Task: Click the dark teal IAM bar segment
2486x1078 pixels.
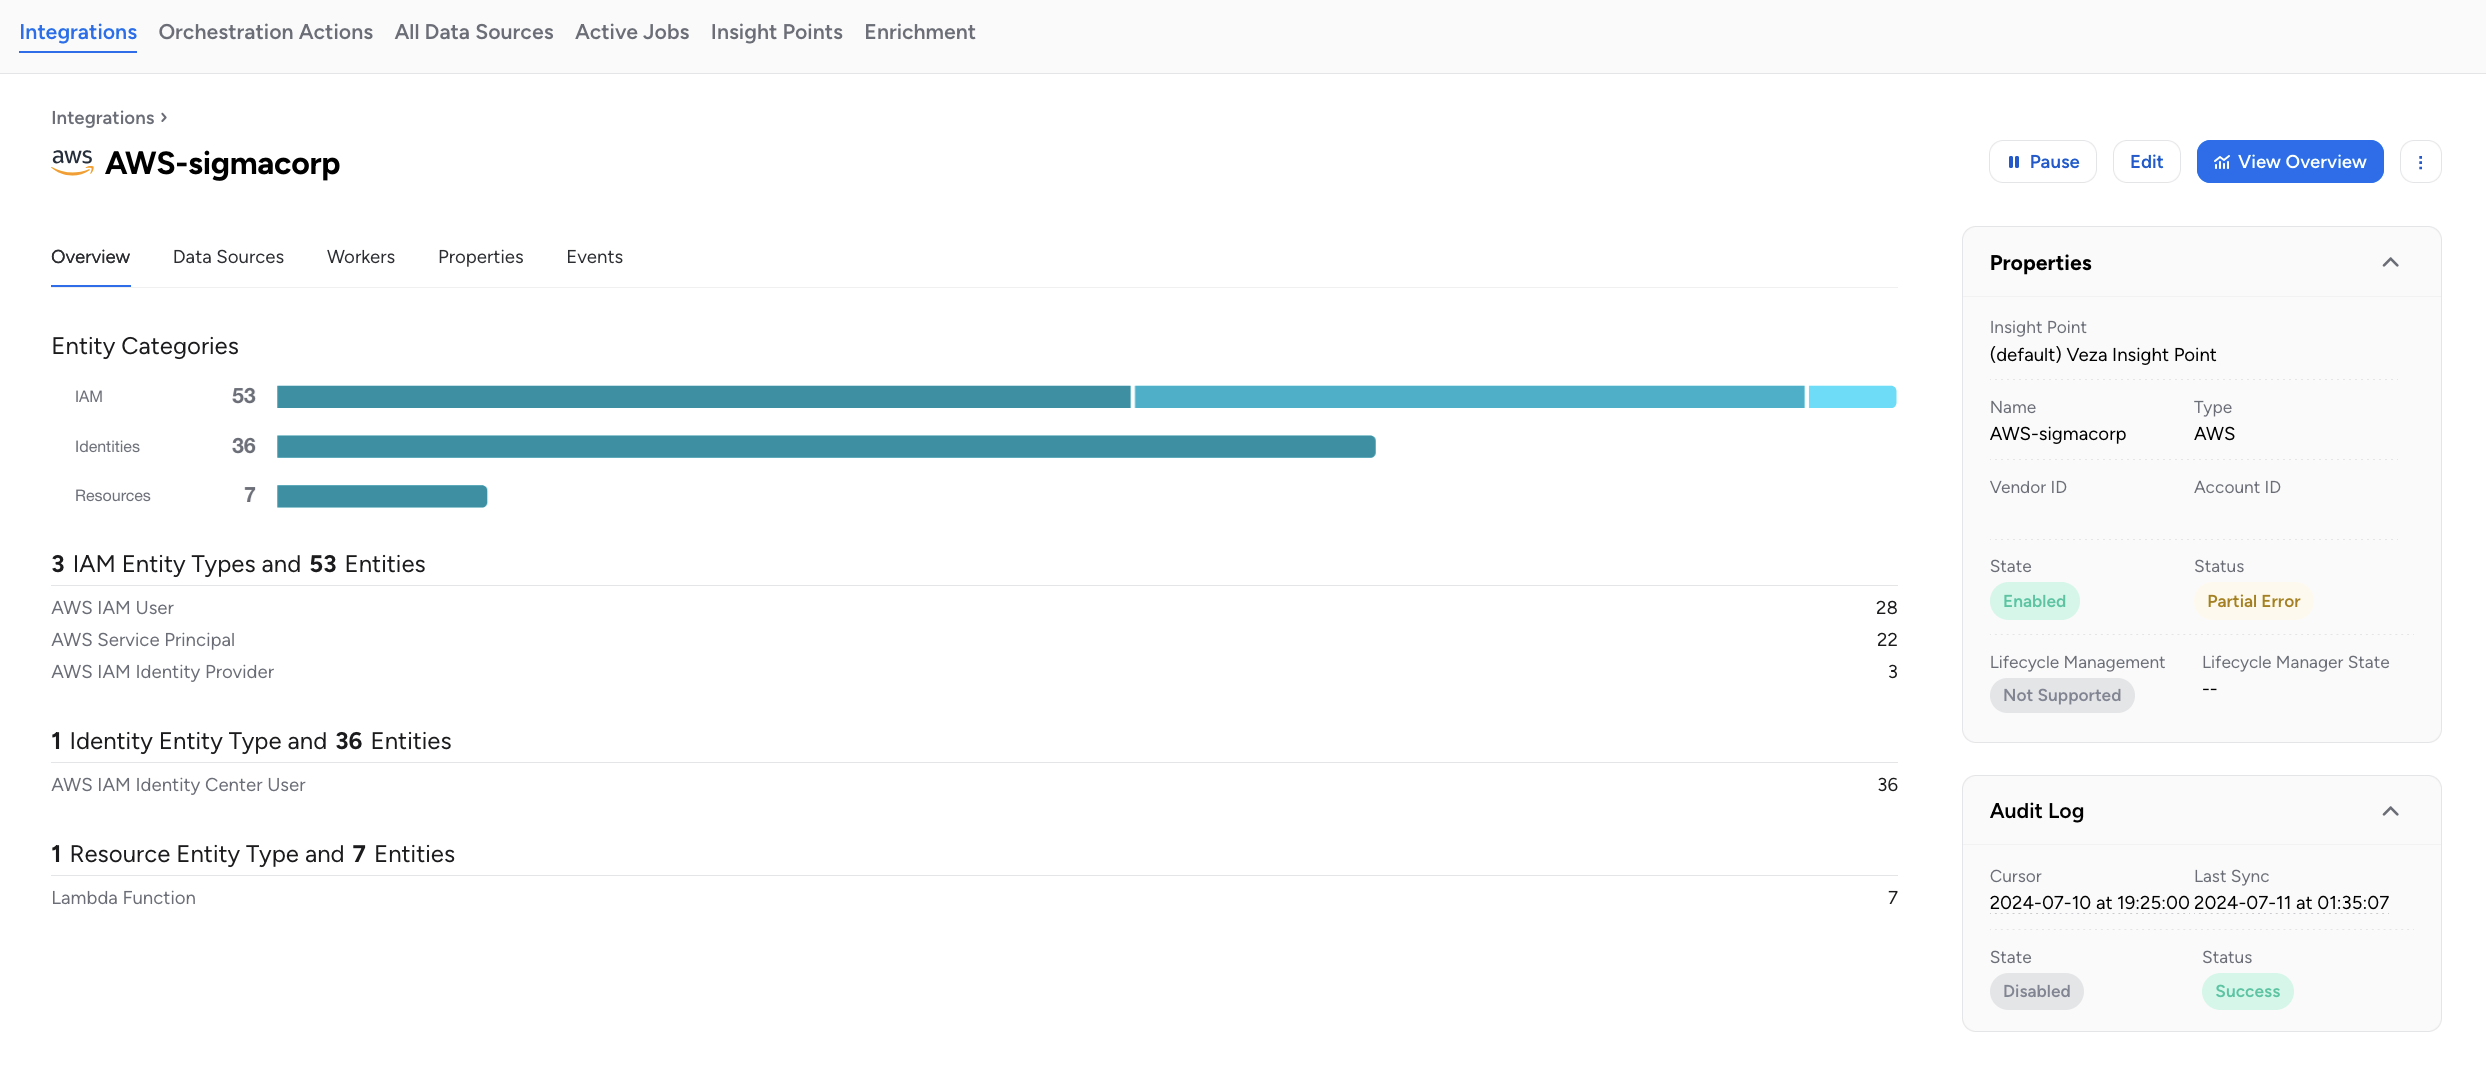Action: tap(704, 397)
